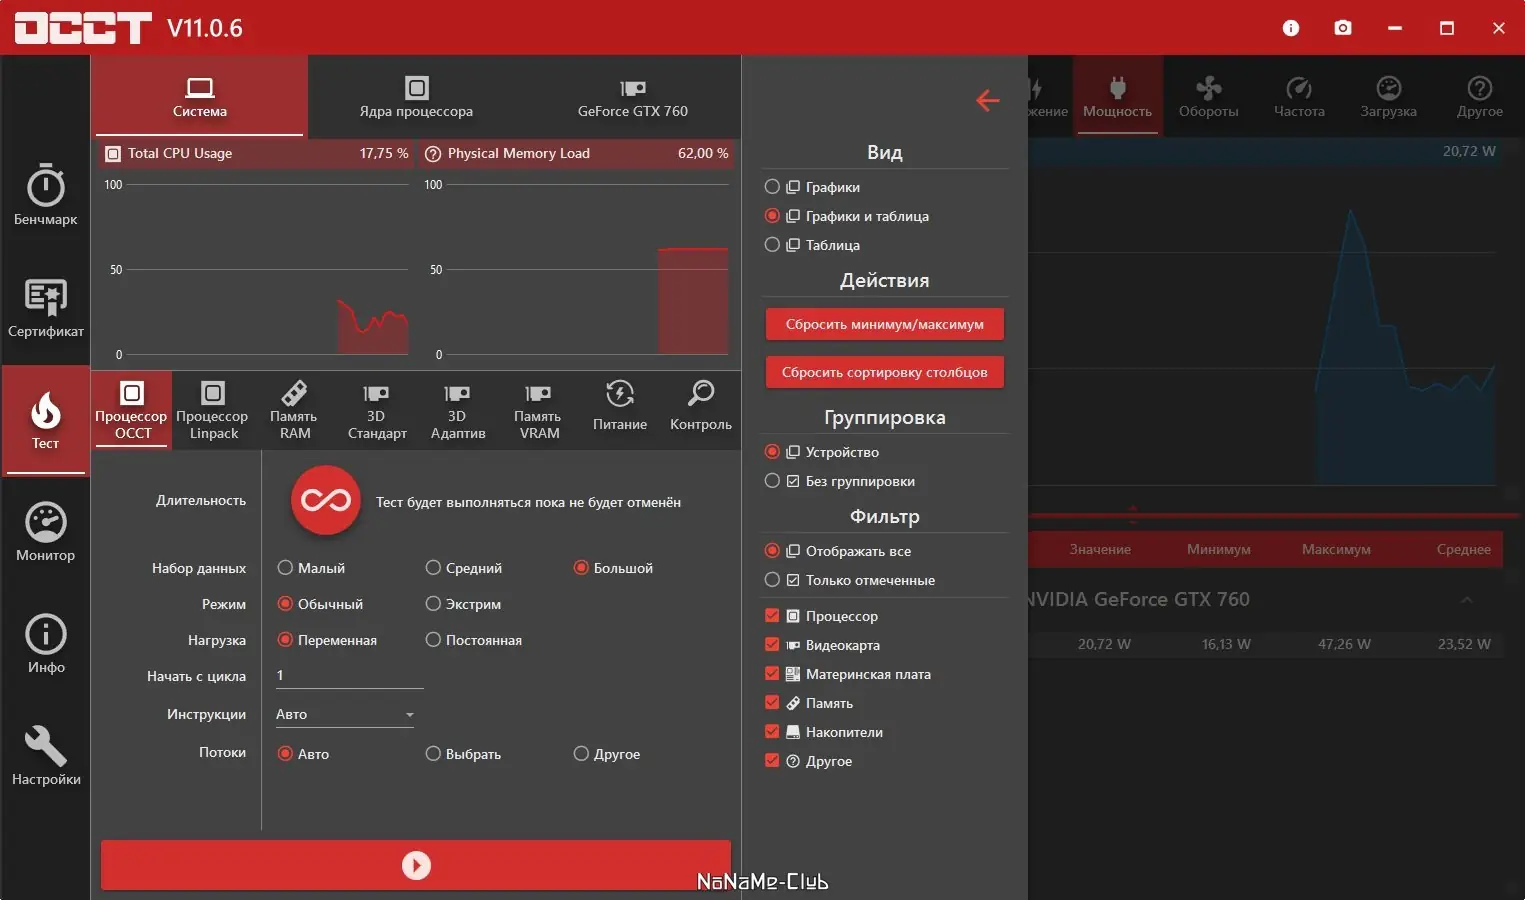Screen dimensions: 1525x900
Task: Sort by the Максимум column header
Action: coord(1336,549)
